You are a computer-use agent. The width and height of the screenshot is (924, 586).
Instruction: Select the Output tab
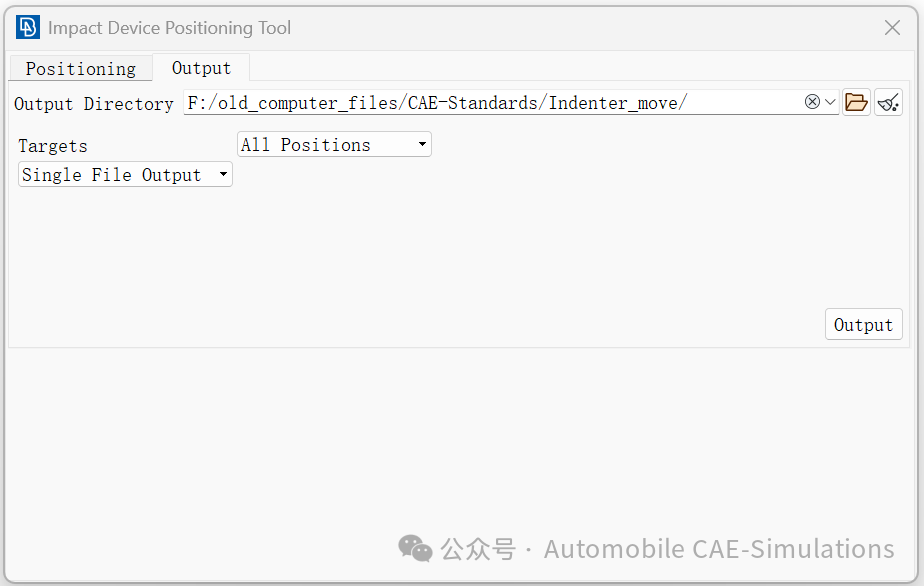pos(201,68)
